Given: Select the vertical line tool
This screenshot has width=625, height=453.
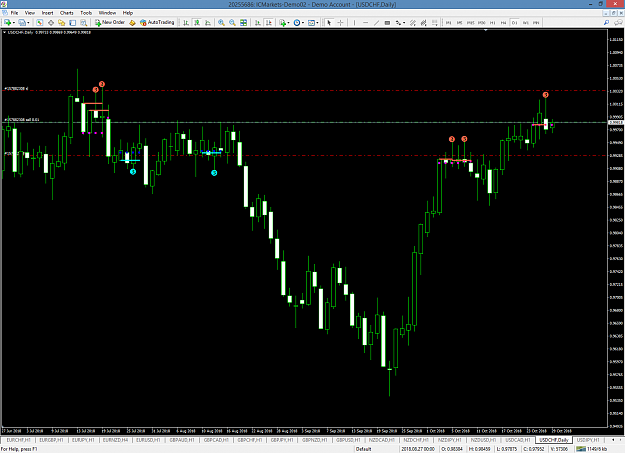Looking at the screenshot, I should (354, 23).
